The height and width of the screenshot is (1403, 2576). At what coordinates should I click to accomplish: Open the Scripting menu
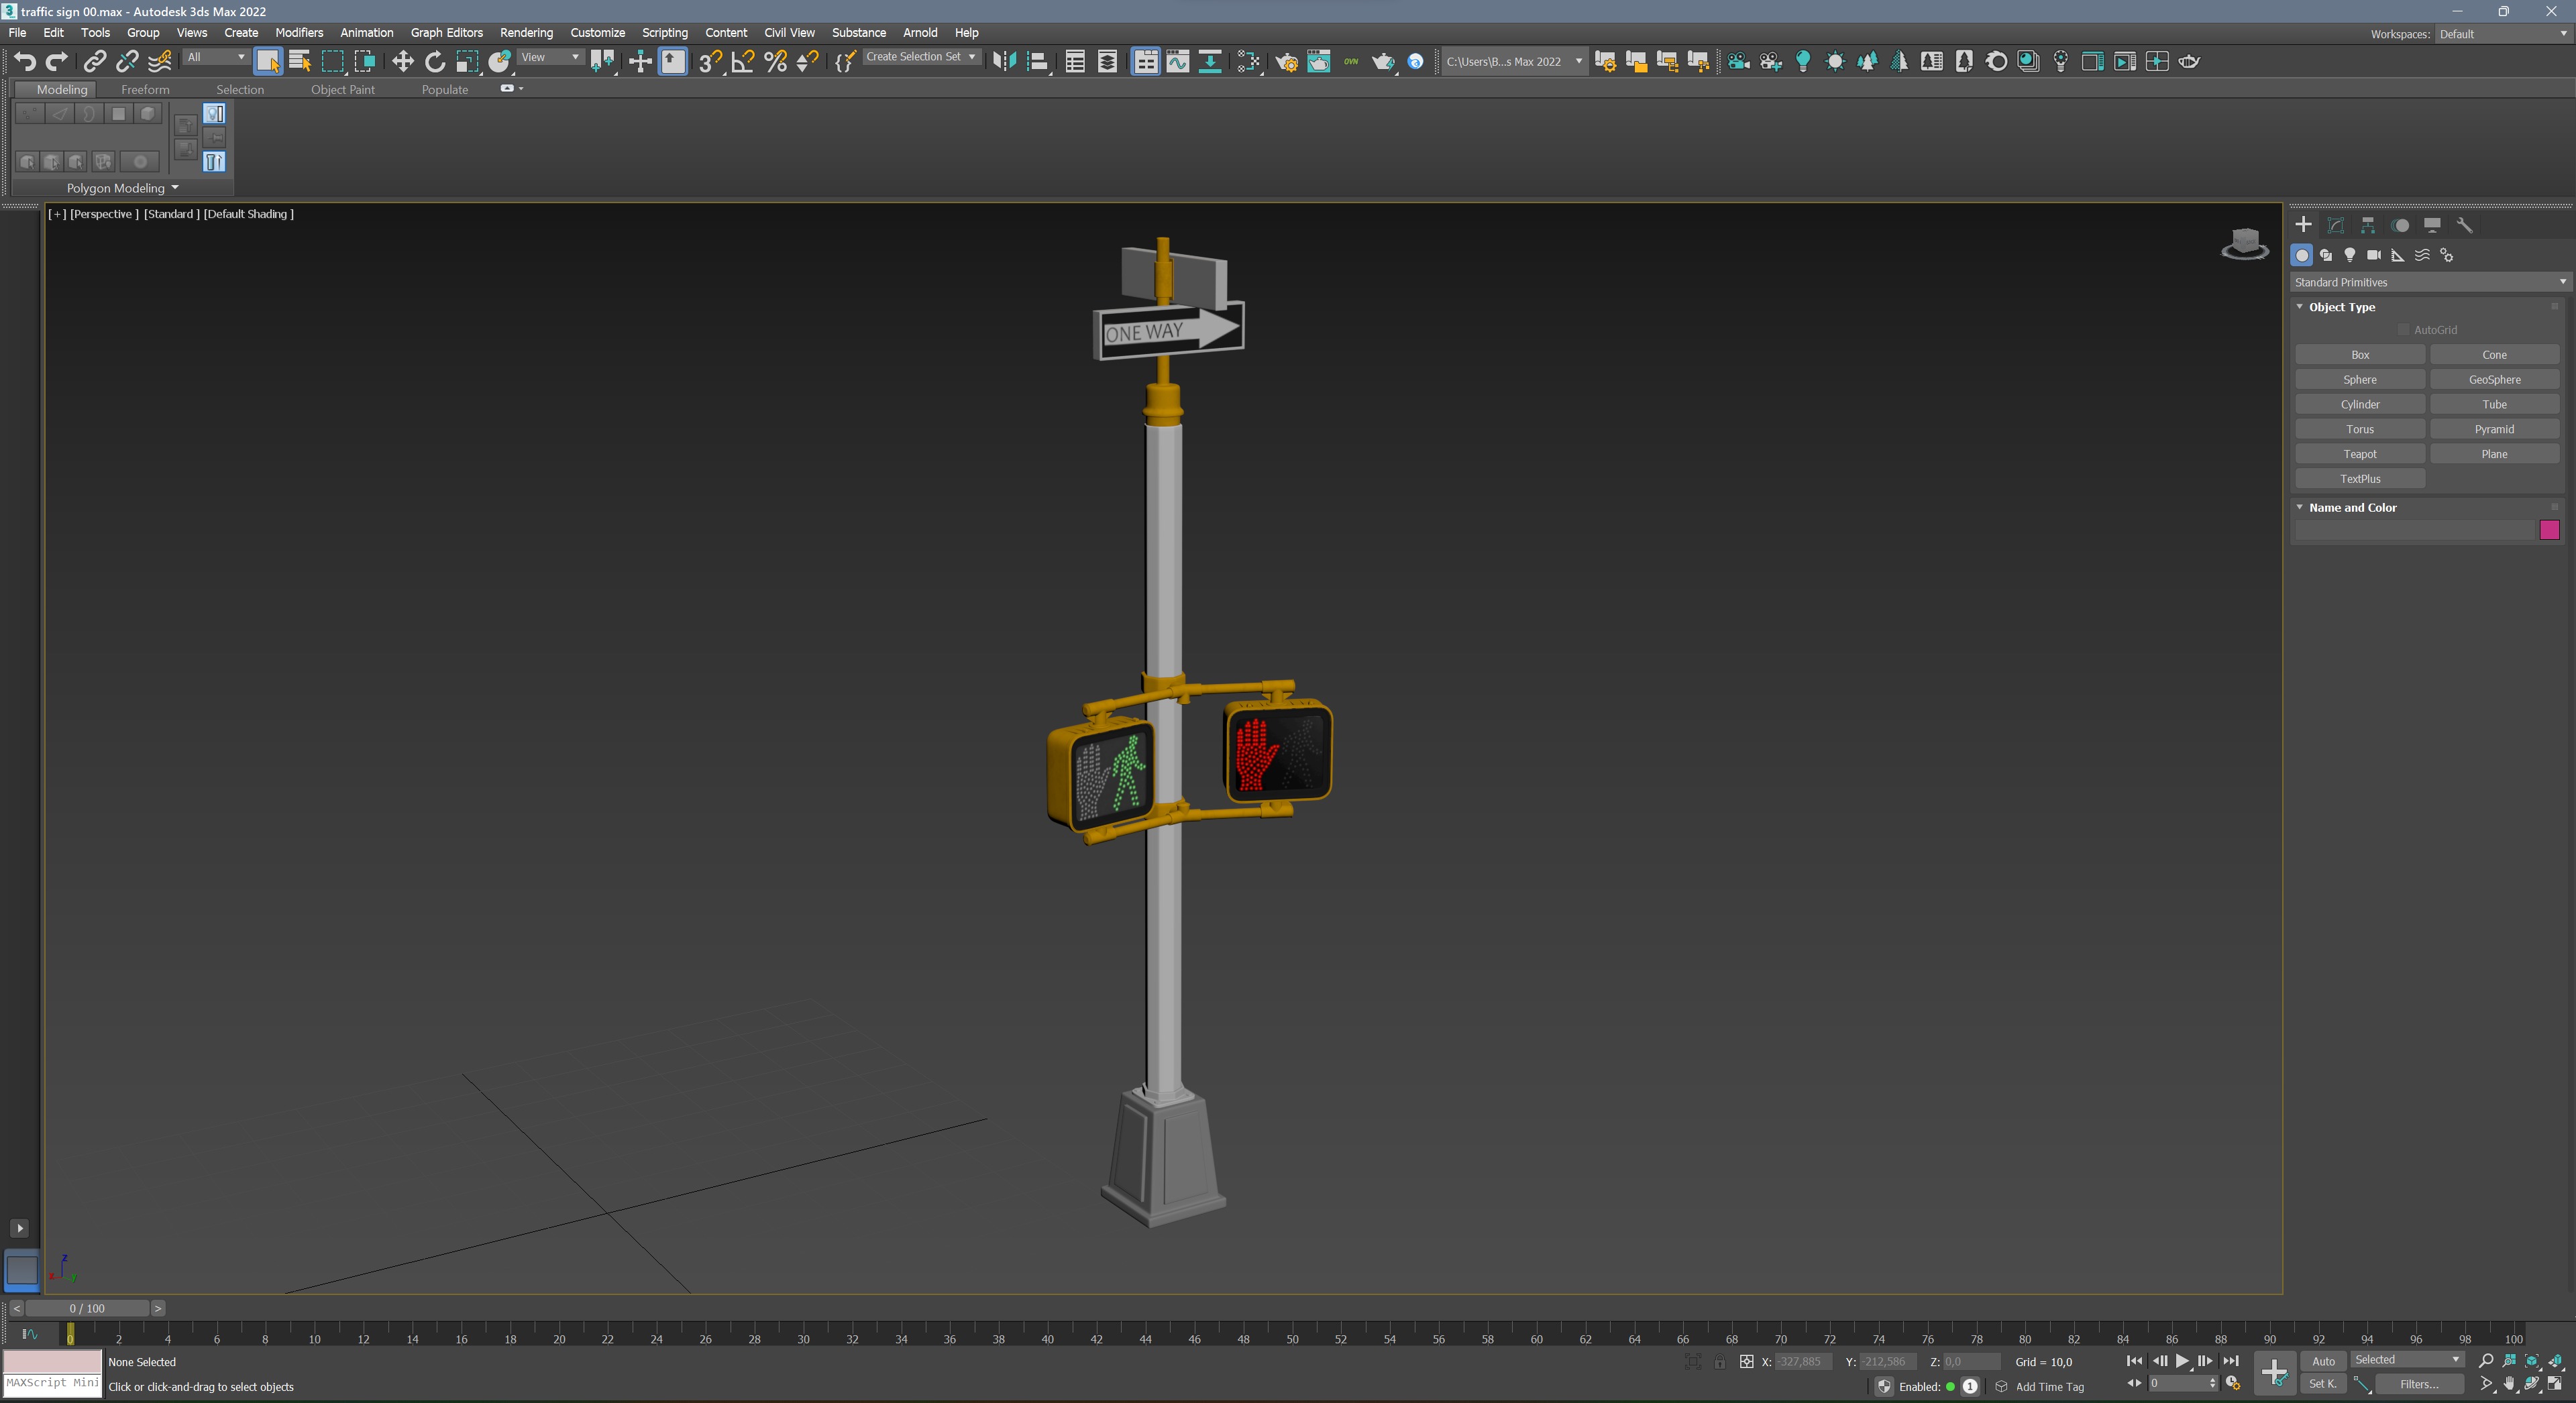click(x=664, y=33)
